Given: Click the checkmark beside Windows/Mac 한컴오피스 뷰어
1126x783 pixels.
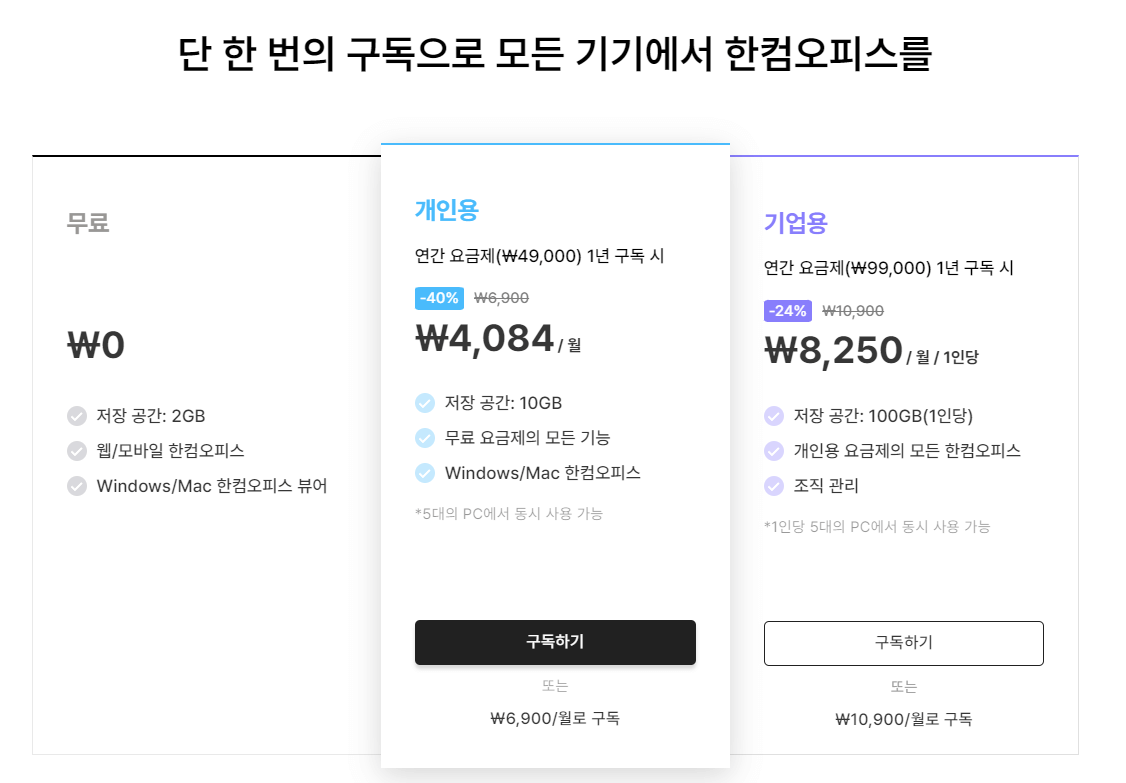Looking at the screenshot, I should [x=77, y=485].
